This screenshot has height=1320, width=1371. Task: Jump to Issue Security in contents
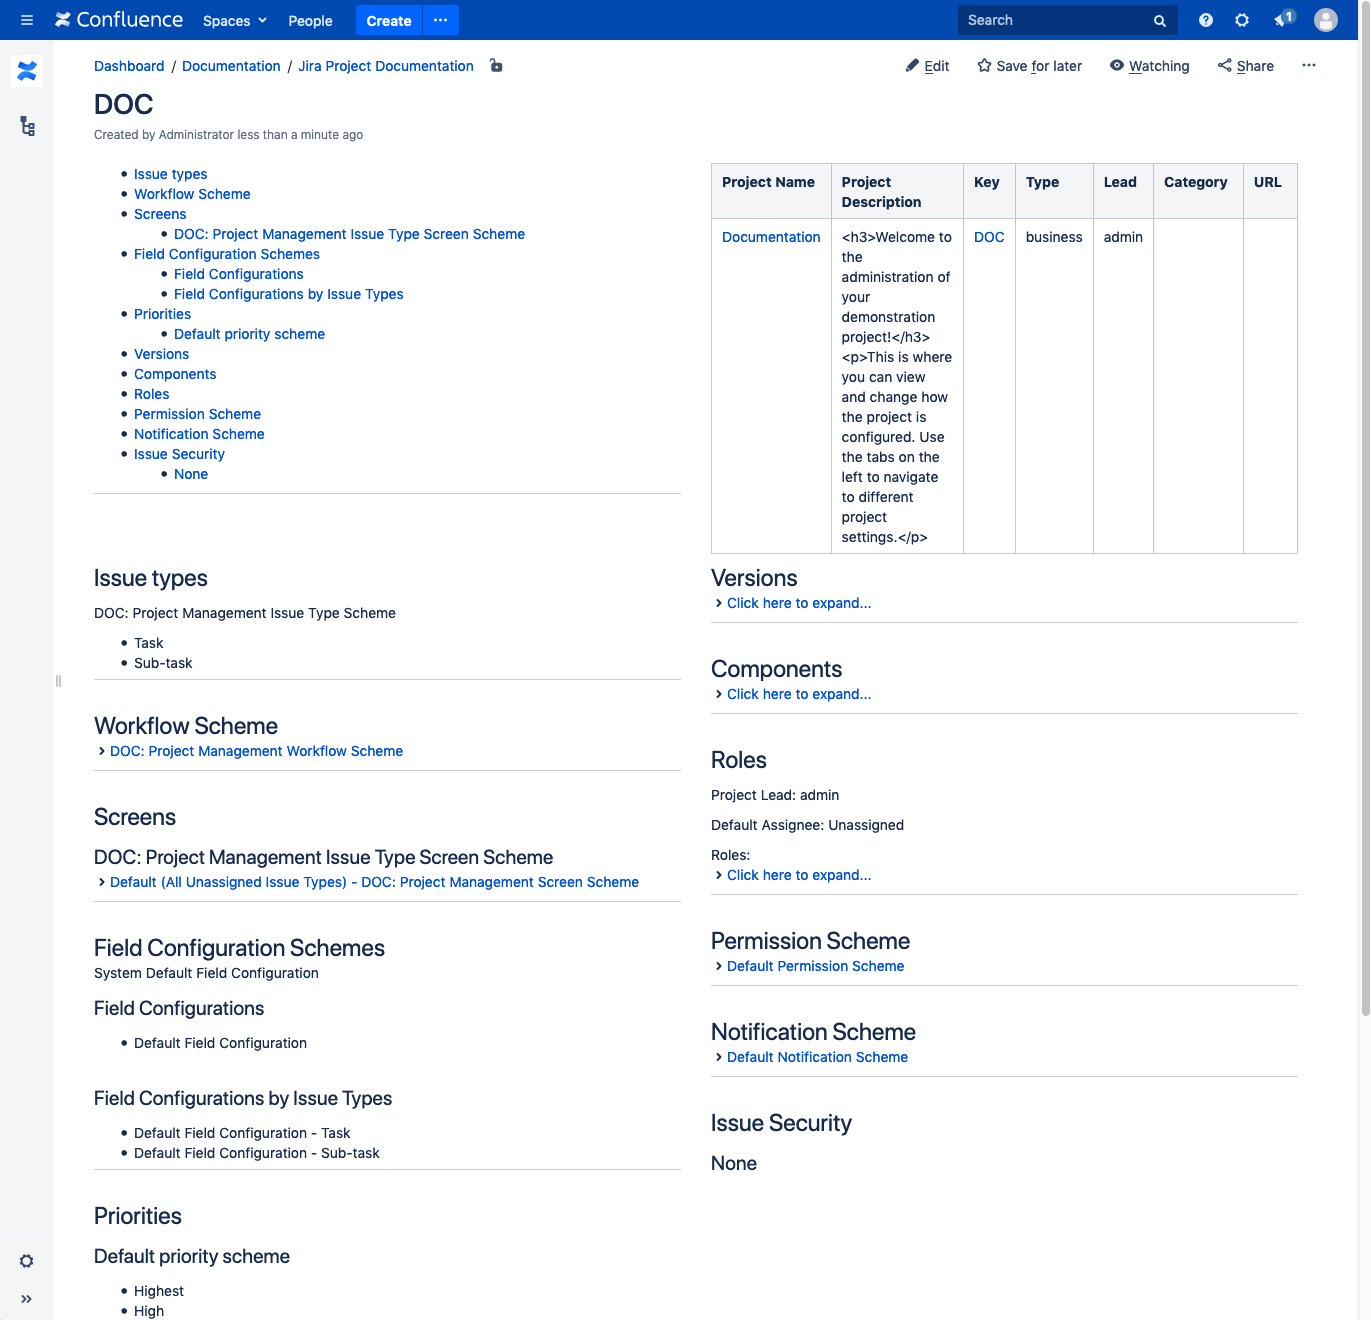click(179, 454)
